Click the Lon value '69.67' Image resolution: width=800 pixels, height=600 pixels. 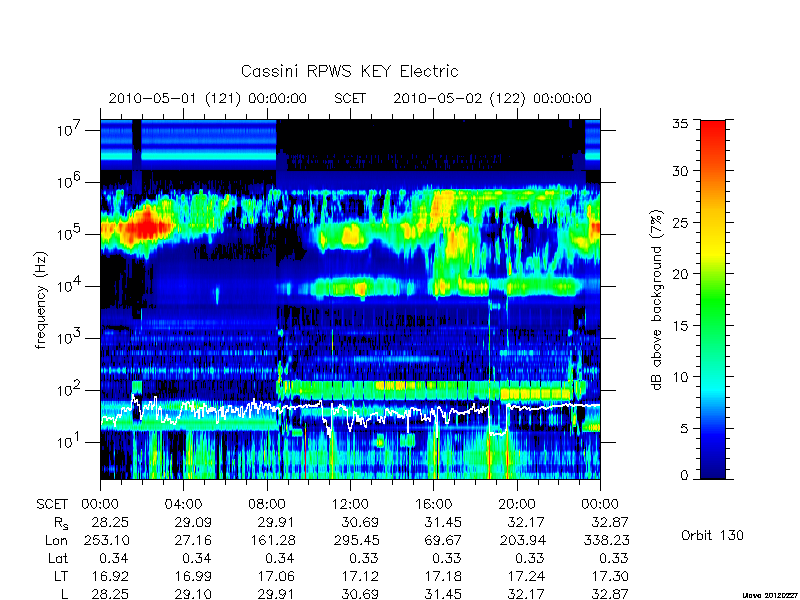(x=443, y=540)
